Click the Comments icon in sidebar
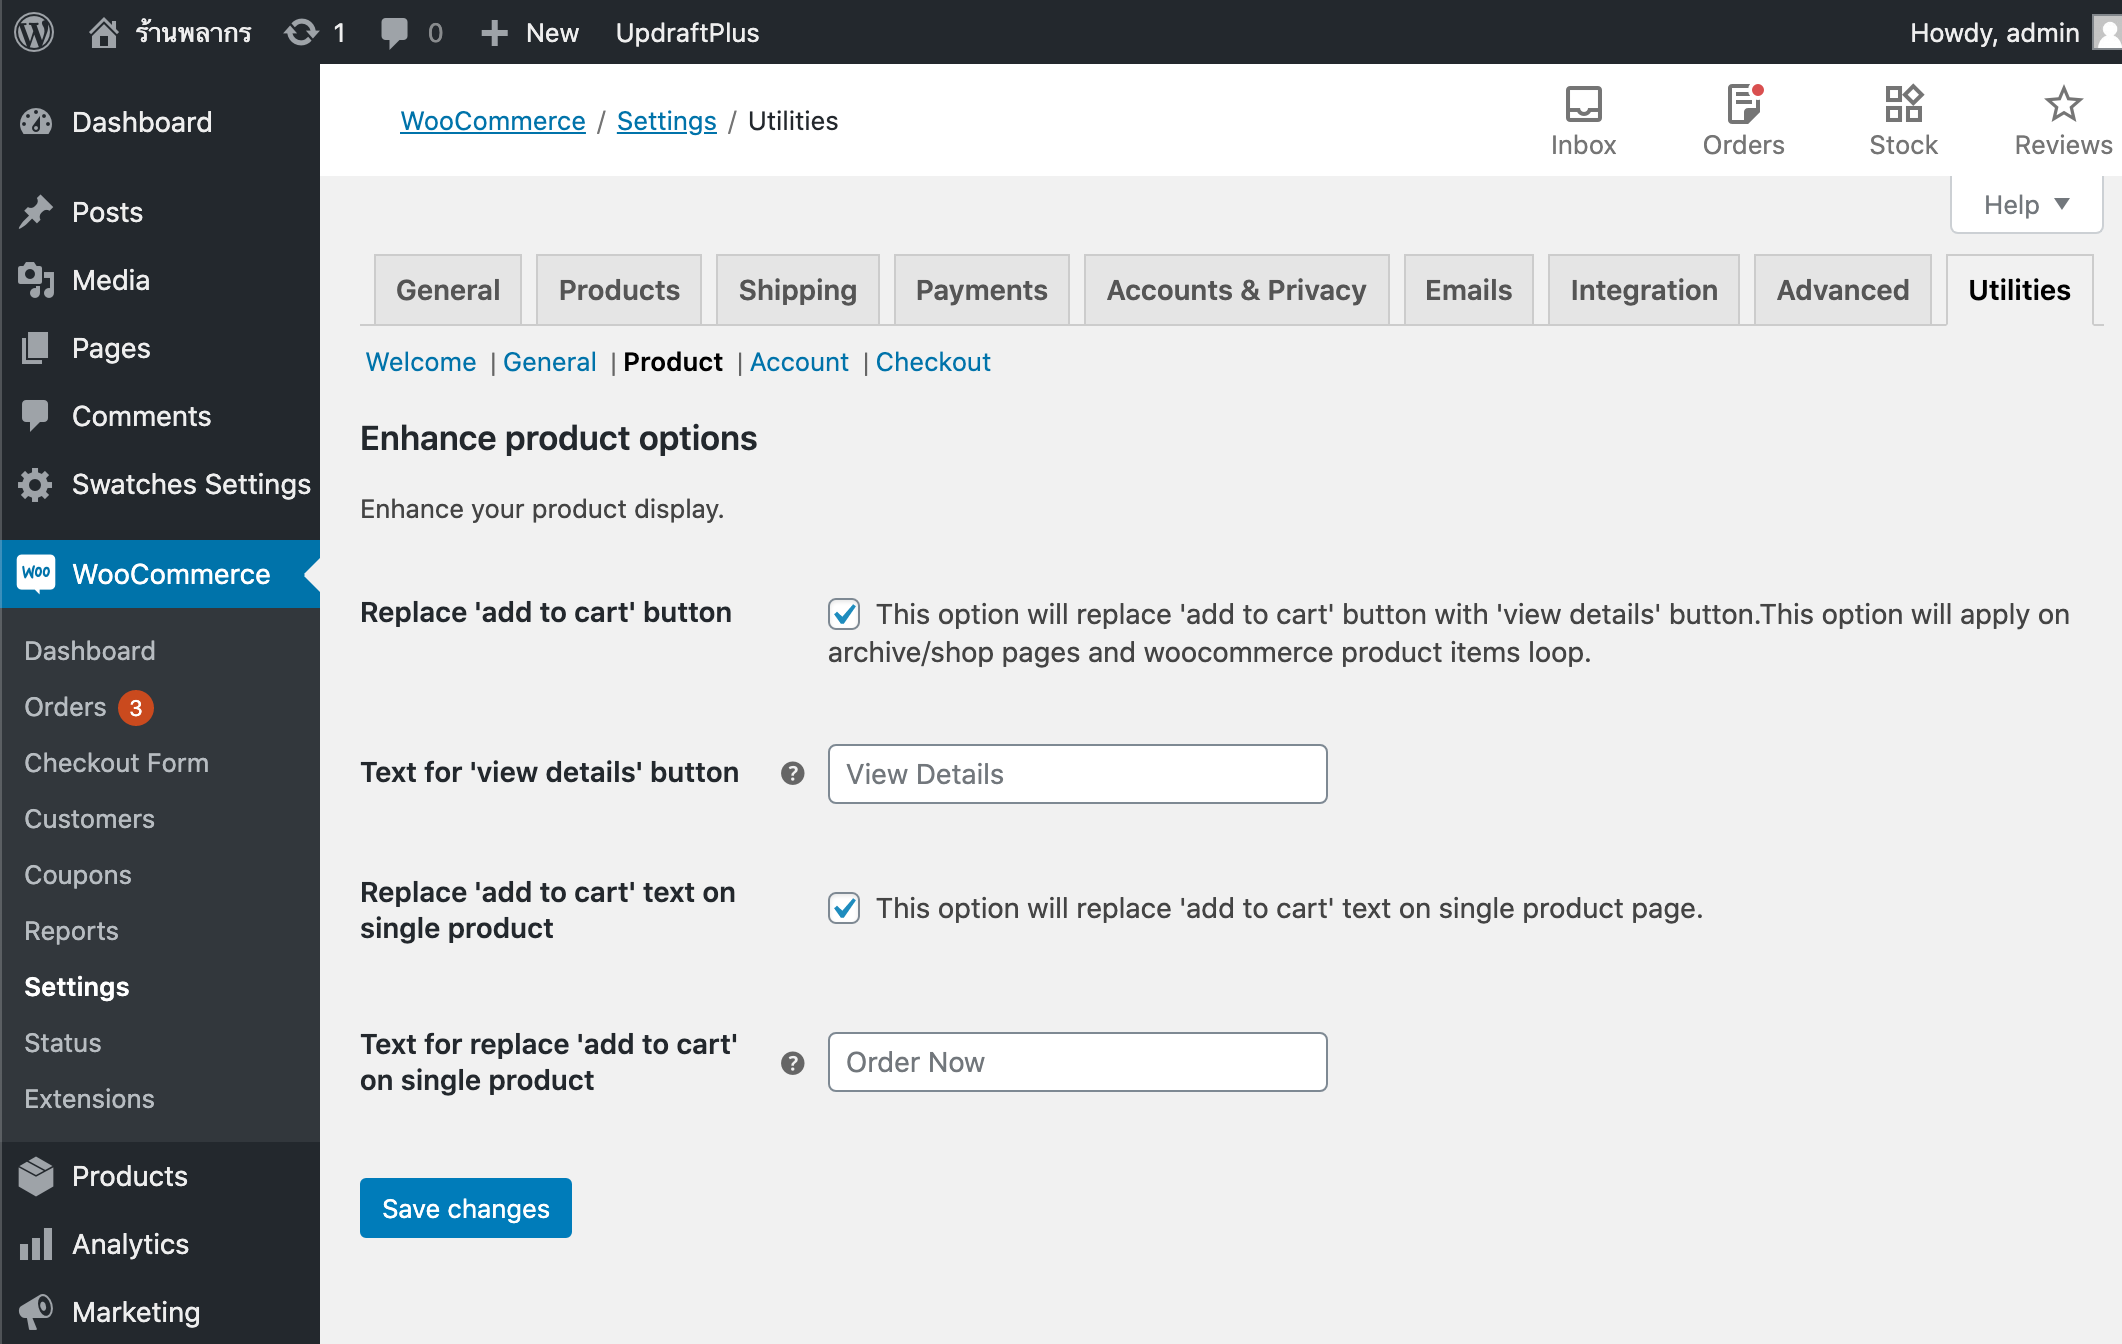The height and width of the screenshot is (1344, 2122). tap(36, 416)
